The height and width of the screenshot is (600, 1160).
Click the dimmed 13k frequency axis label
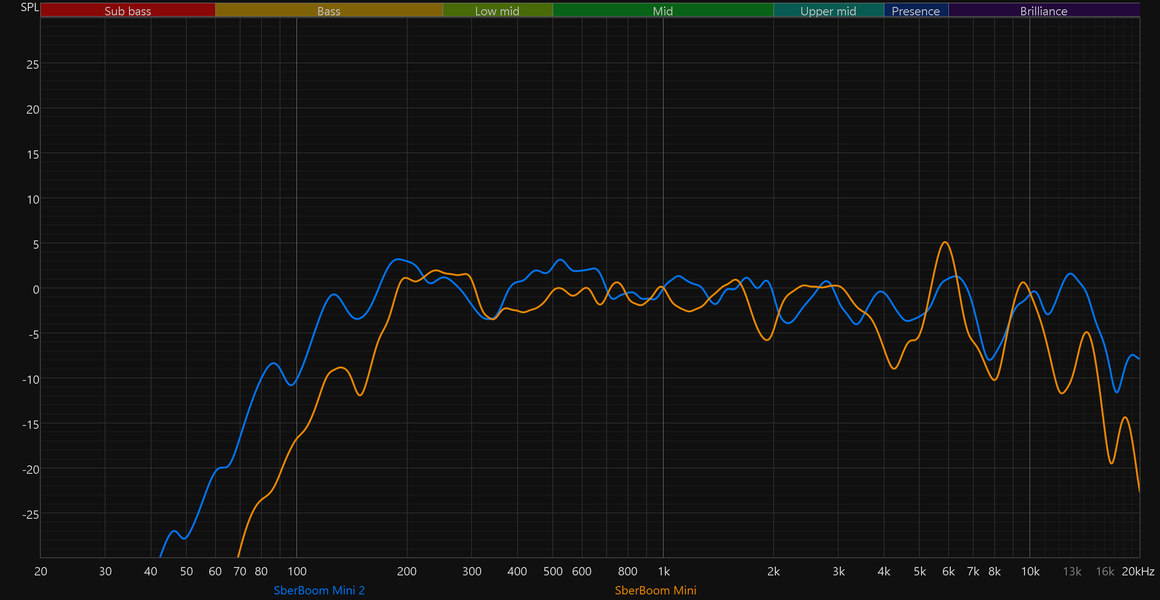[1072, 571]
